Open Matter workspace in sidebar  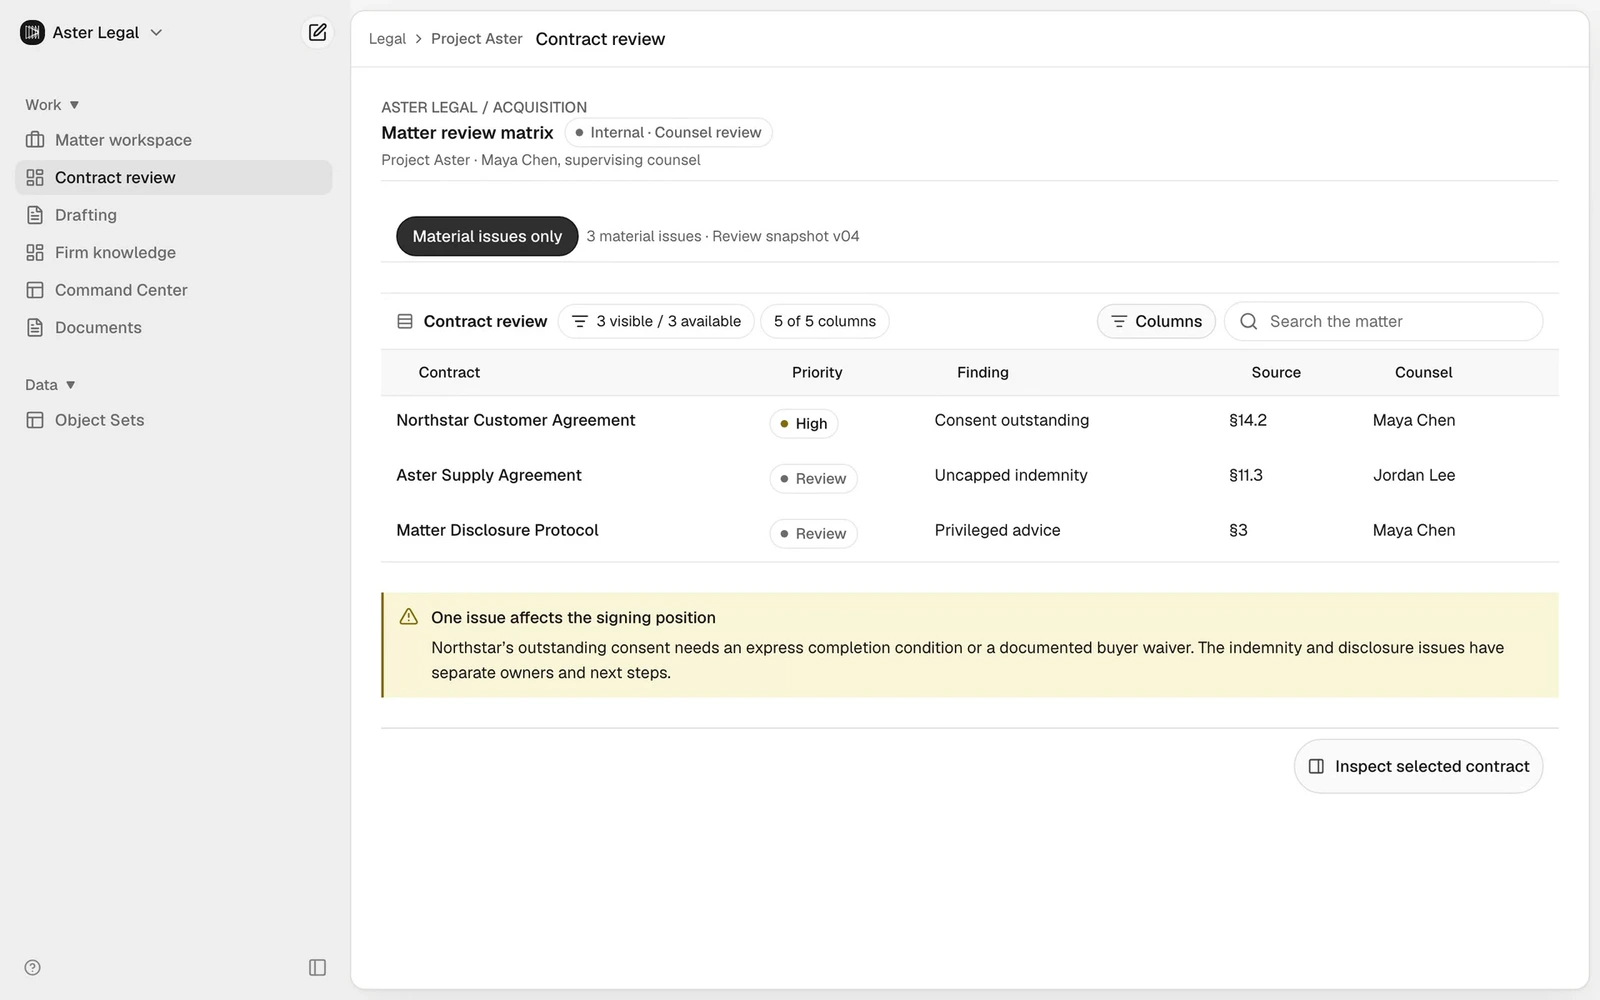click(174, 140)
